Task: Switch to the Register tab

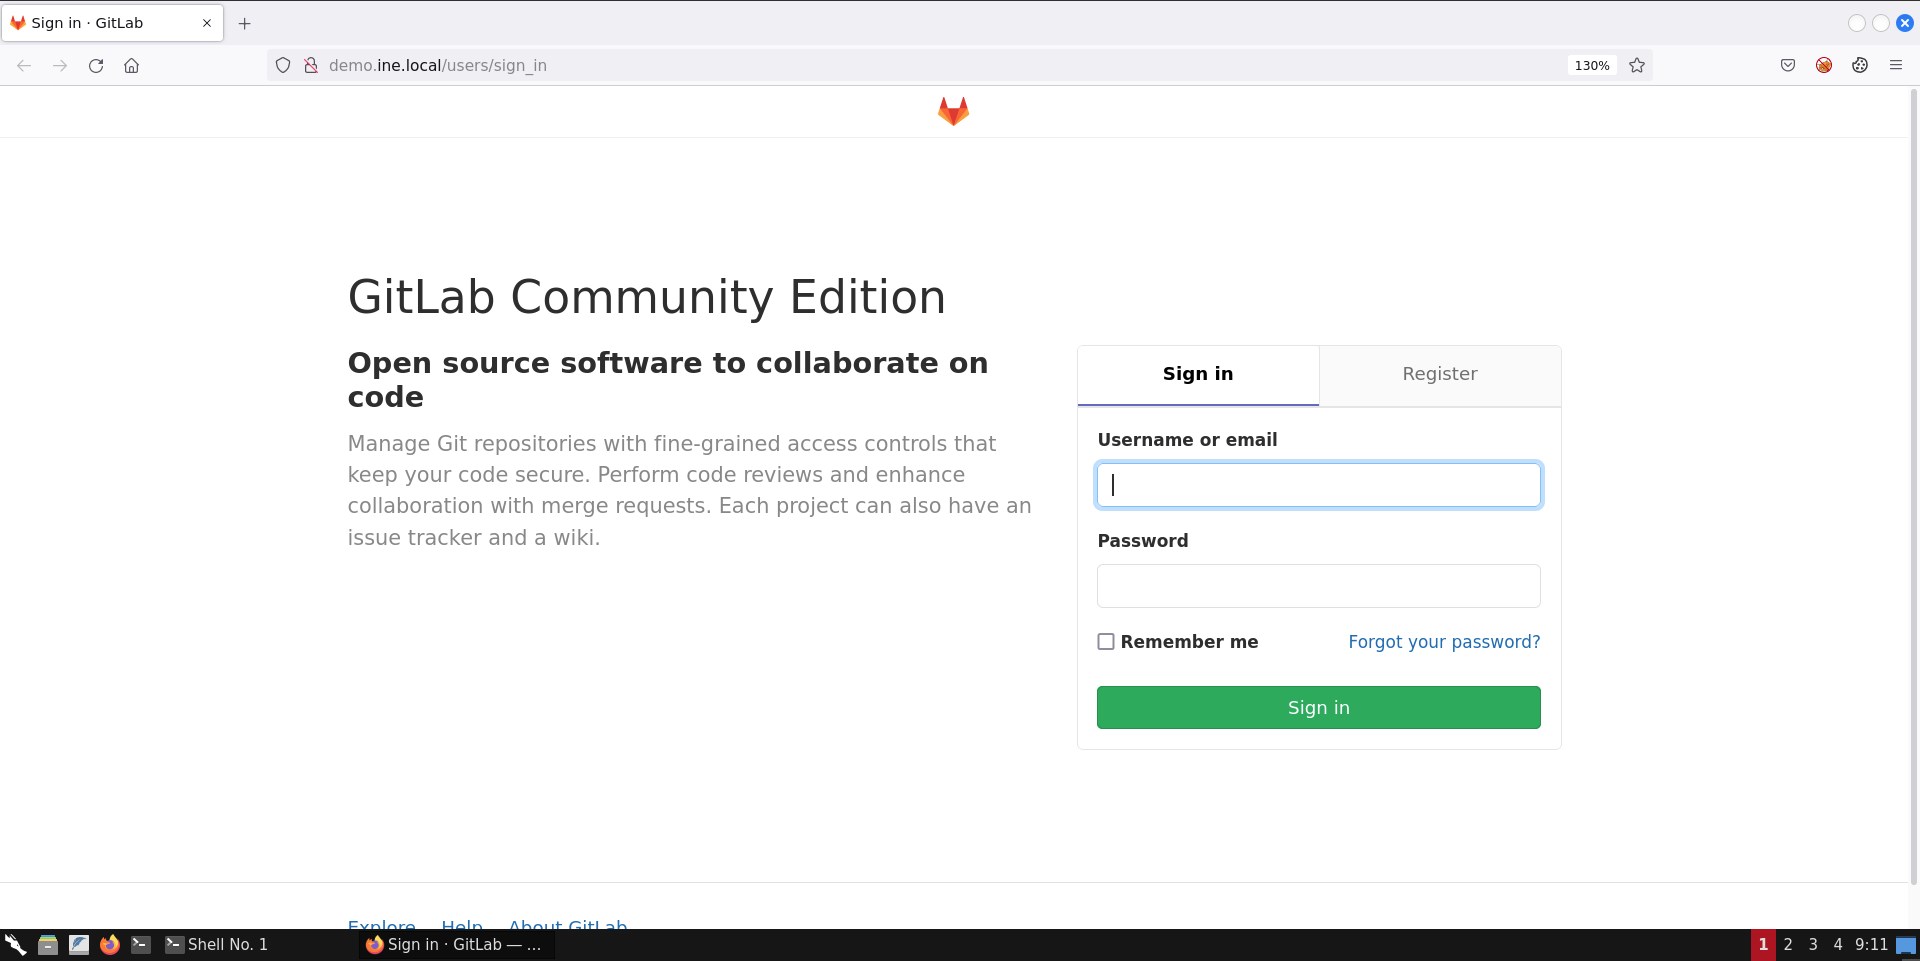Action: 1440,375
